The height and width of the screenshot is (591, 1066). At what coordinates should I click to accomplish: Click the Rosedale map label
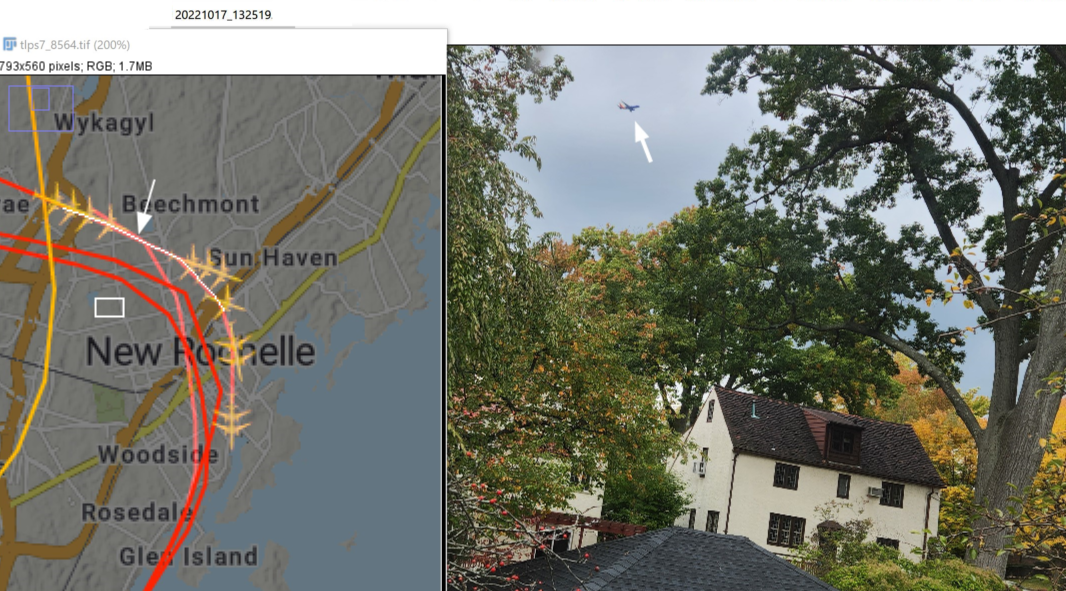pyautogui.click(x=137, y=512)
